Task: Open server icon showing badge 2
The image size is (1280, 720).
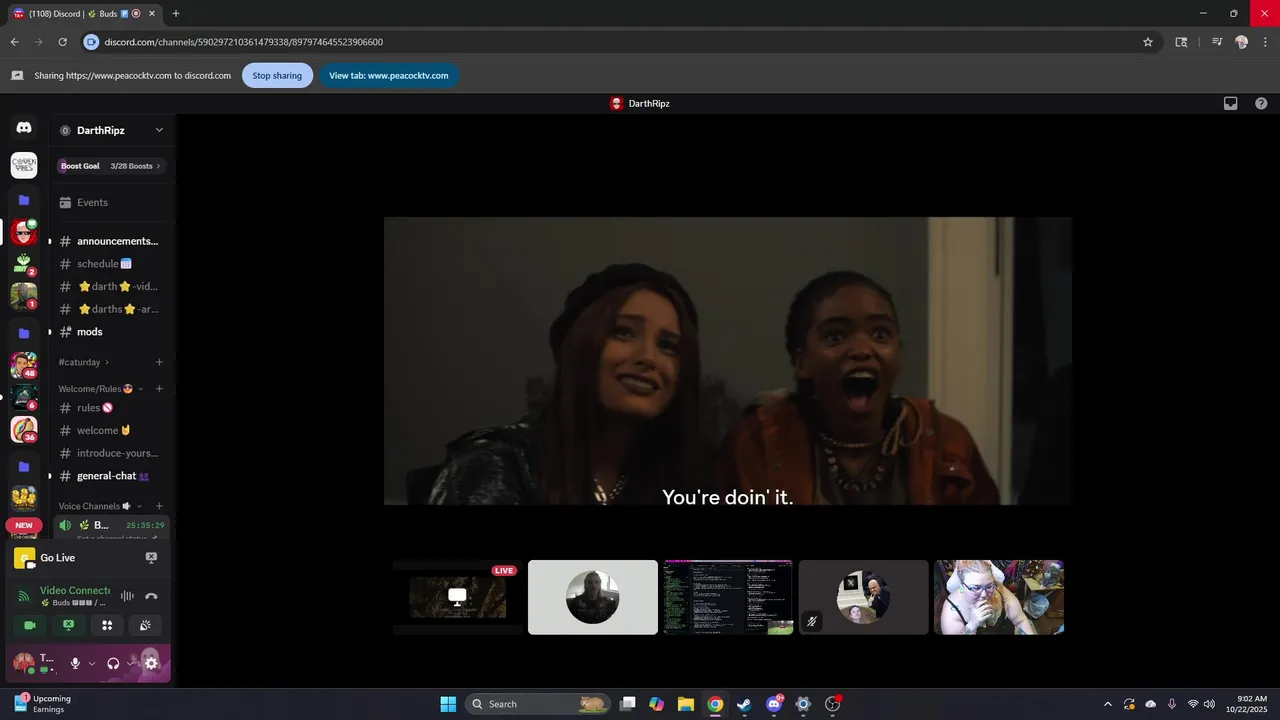Action: 24,264
